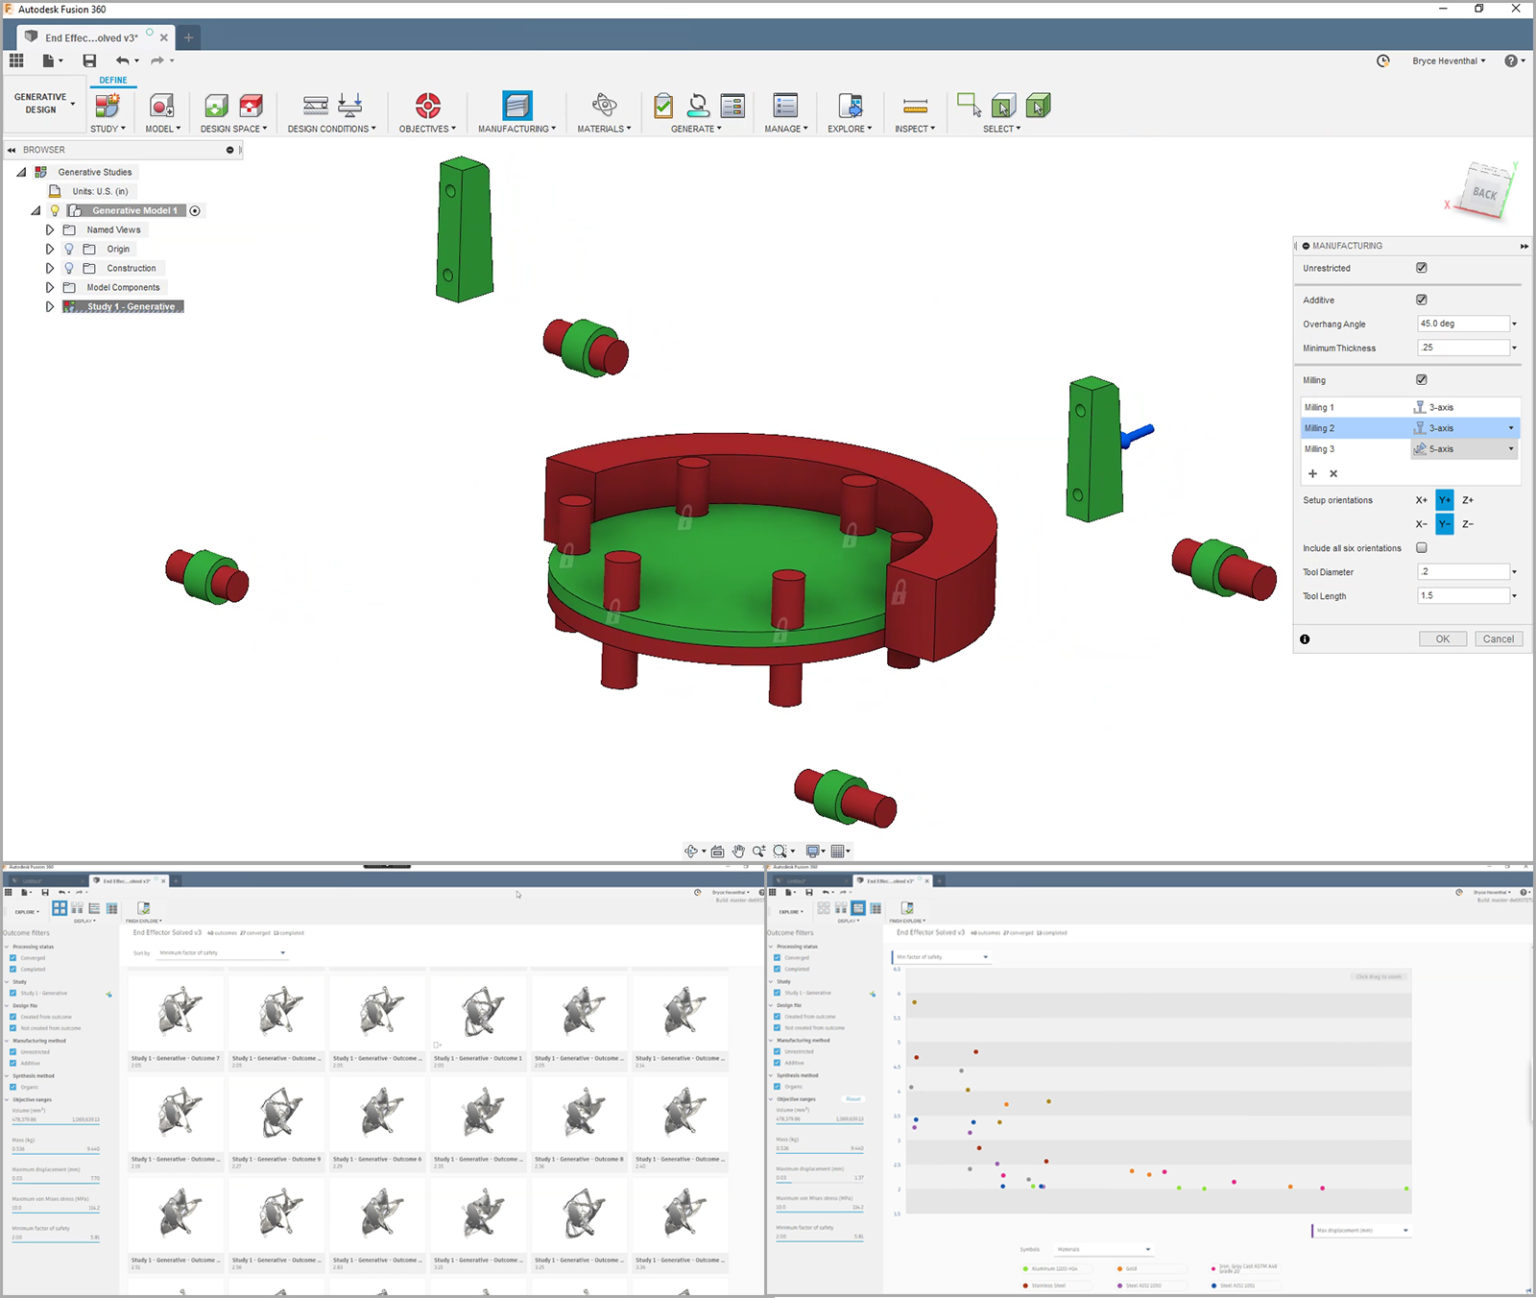Uncheck the Unrestricted manufacturing checkbox
The image size is (1536, 1298).
click(x=1421, y=268)
